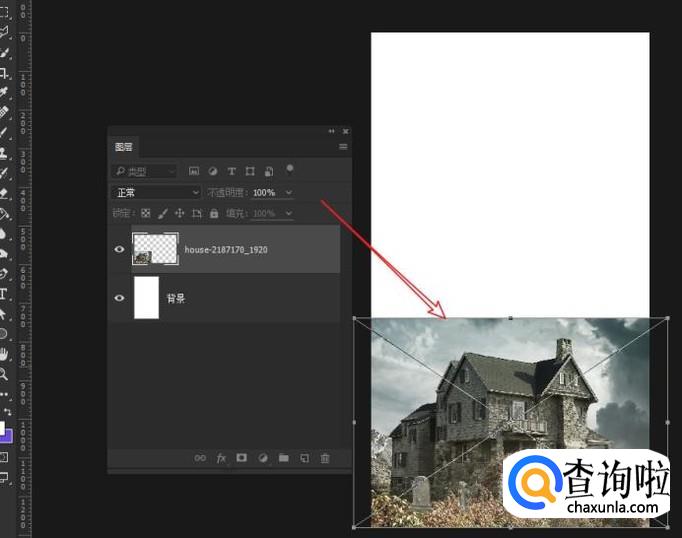The height and width of the screenshot is (538, 682).
Task: Hide the 背景 layer
Action: click(x=119, y=298)
